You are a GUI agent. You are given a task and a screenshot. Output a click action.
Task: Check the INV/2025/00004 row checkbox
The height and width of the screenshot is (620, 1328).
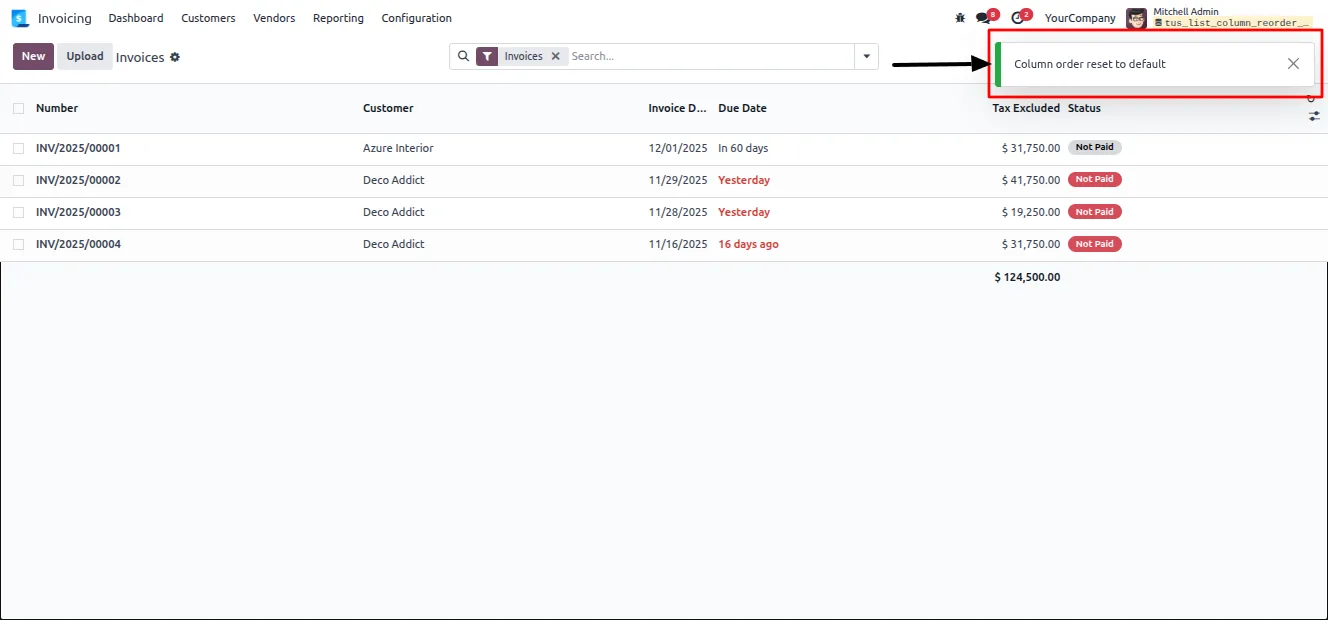pyautogui.click(x=18, y=244)
